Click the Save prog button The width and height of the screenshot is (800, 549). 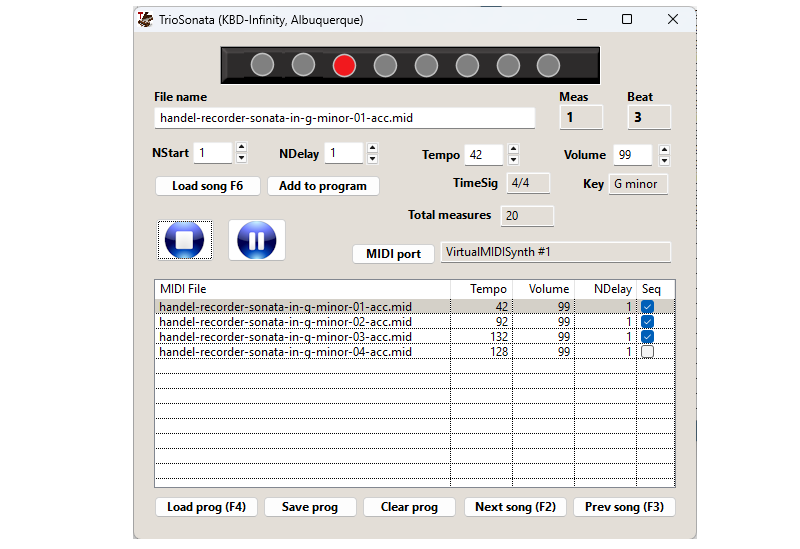point(310,507)
